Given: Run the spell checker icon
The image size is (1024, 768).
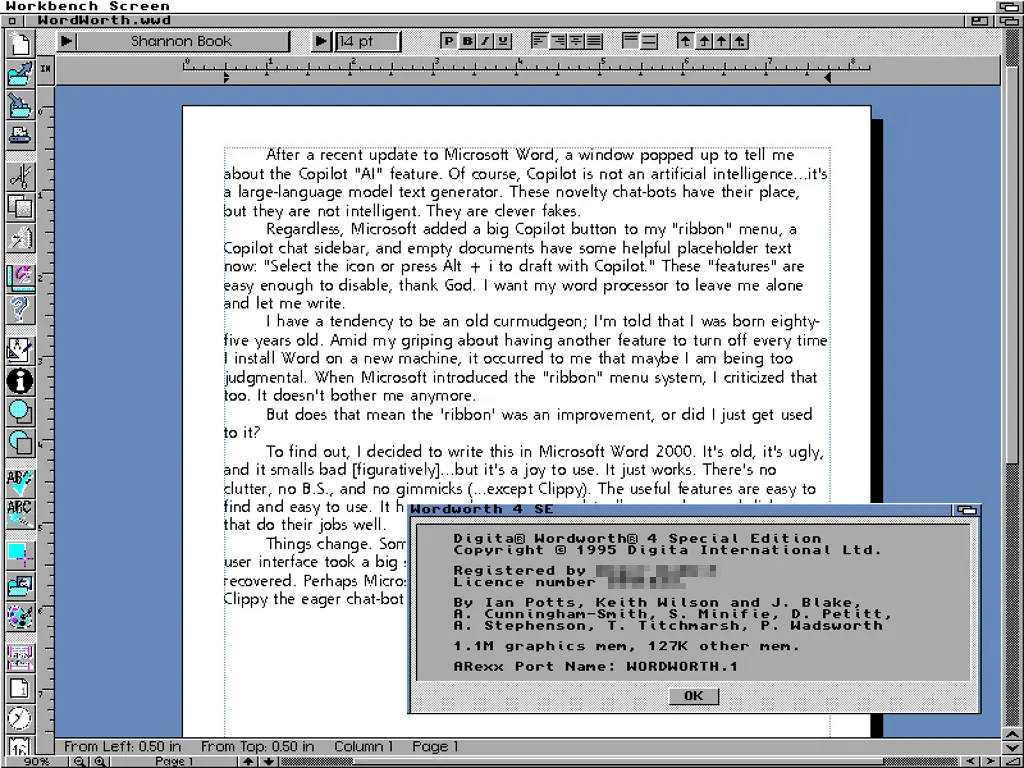Looking at the screenshot, I should click(19, 481).
